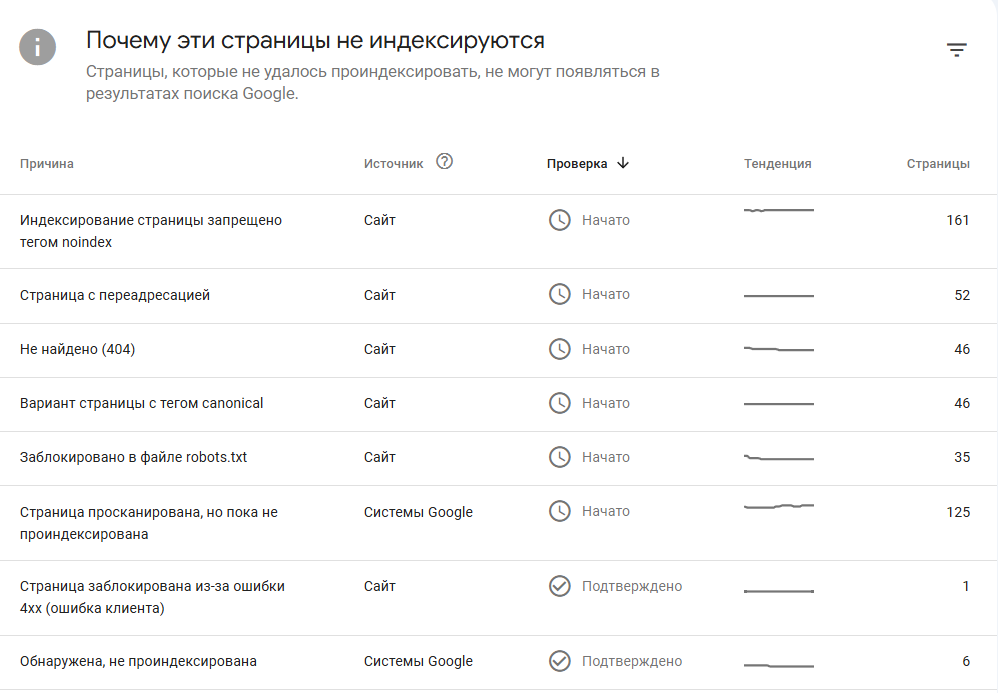Click the checkmark icon for Обнаружена, не проиндексирована
998x693 pixels.
click(x=560, y=661)
